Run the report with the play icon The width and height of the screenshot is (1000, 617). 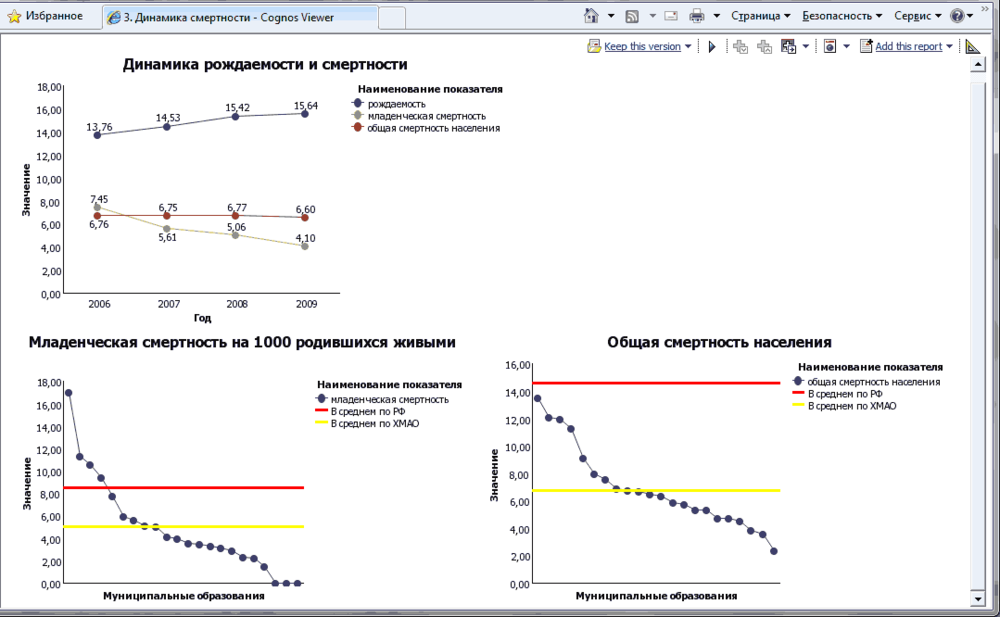(x=712, y=46)
